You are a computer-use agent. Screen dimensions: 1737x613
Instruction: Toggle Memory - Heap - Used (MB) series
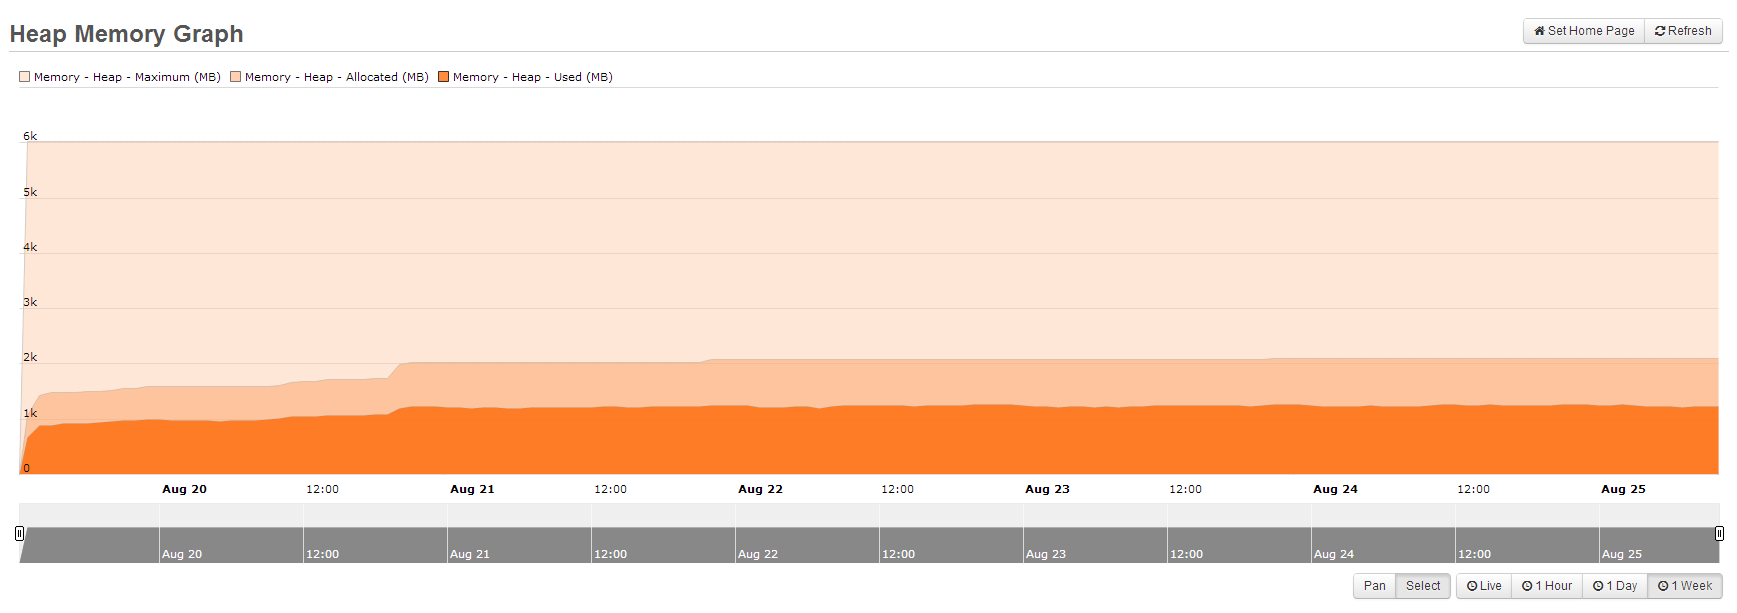(x=443, y=77)
